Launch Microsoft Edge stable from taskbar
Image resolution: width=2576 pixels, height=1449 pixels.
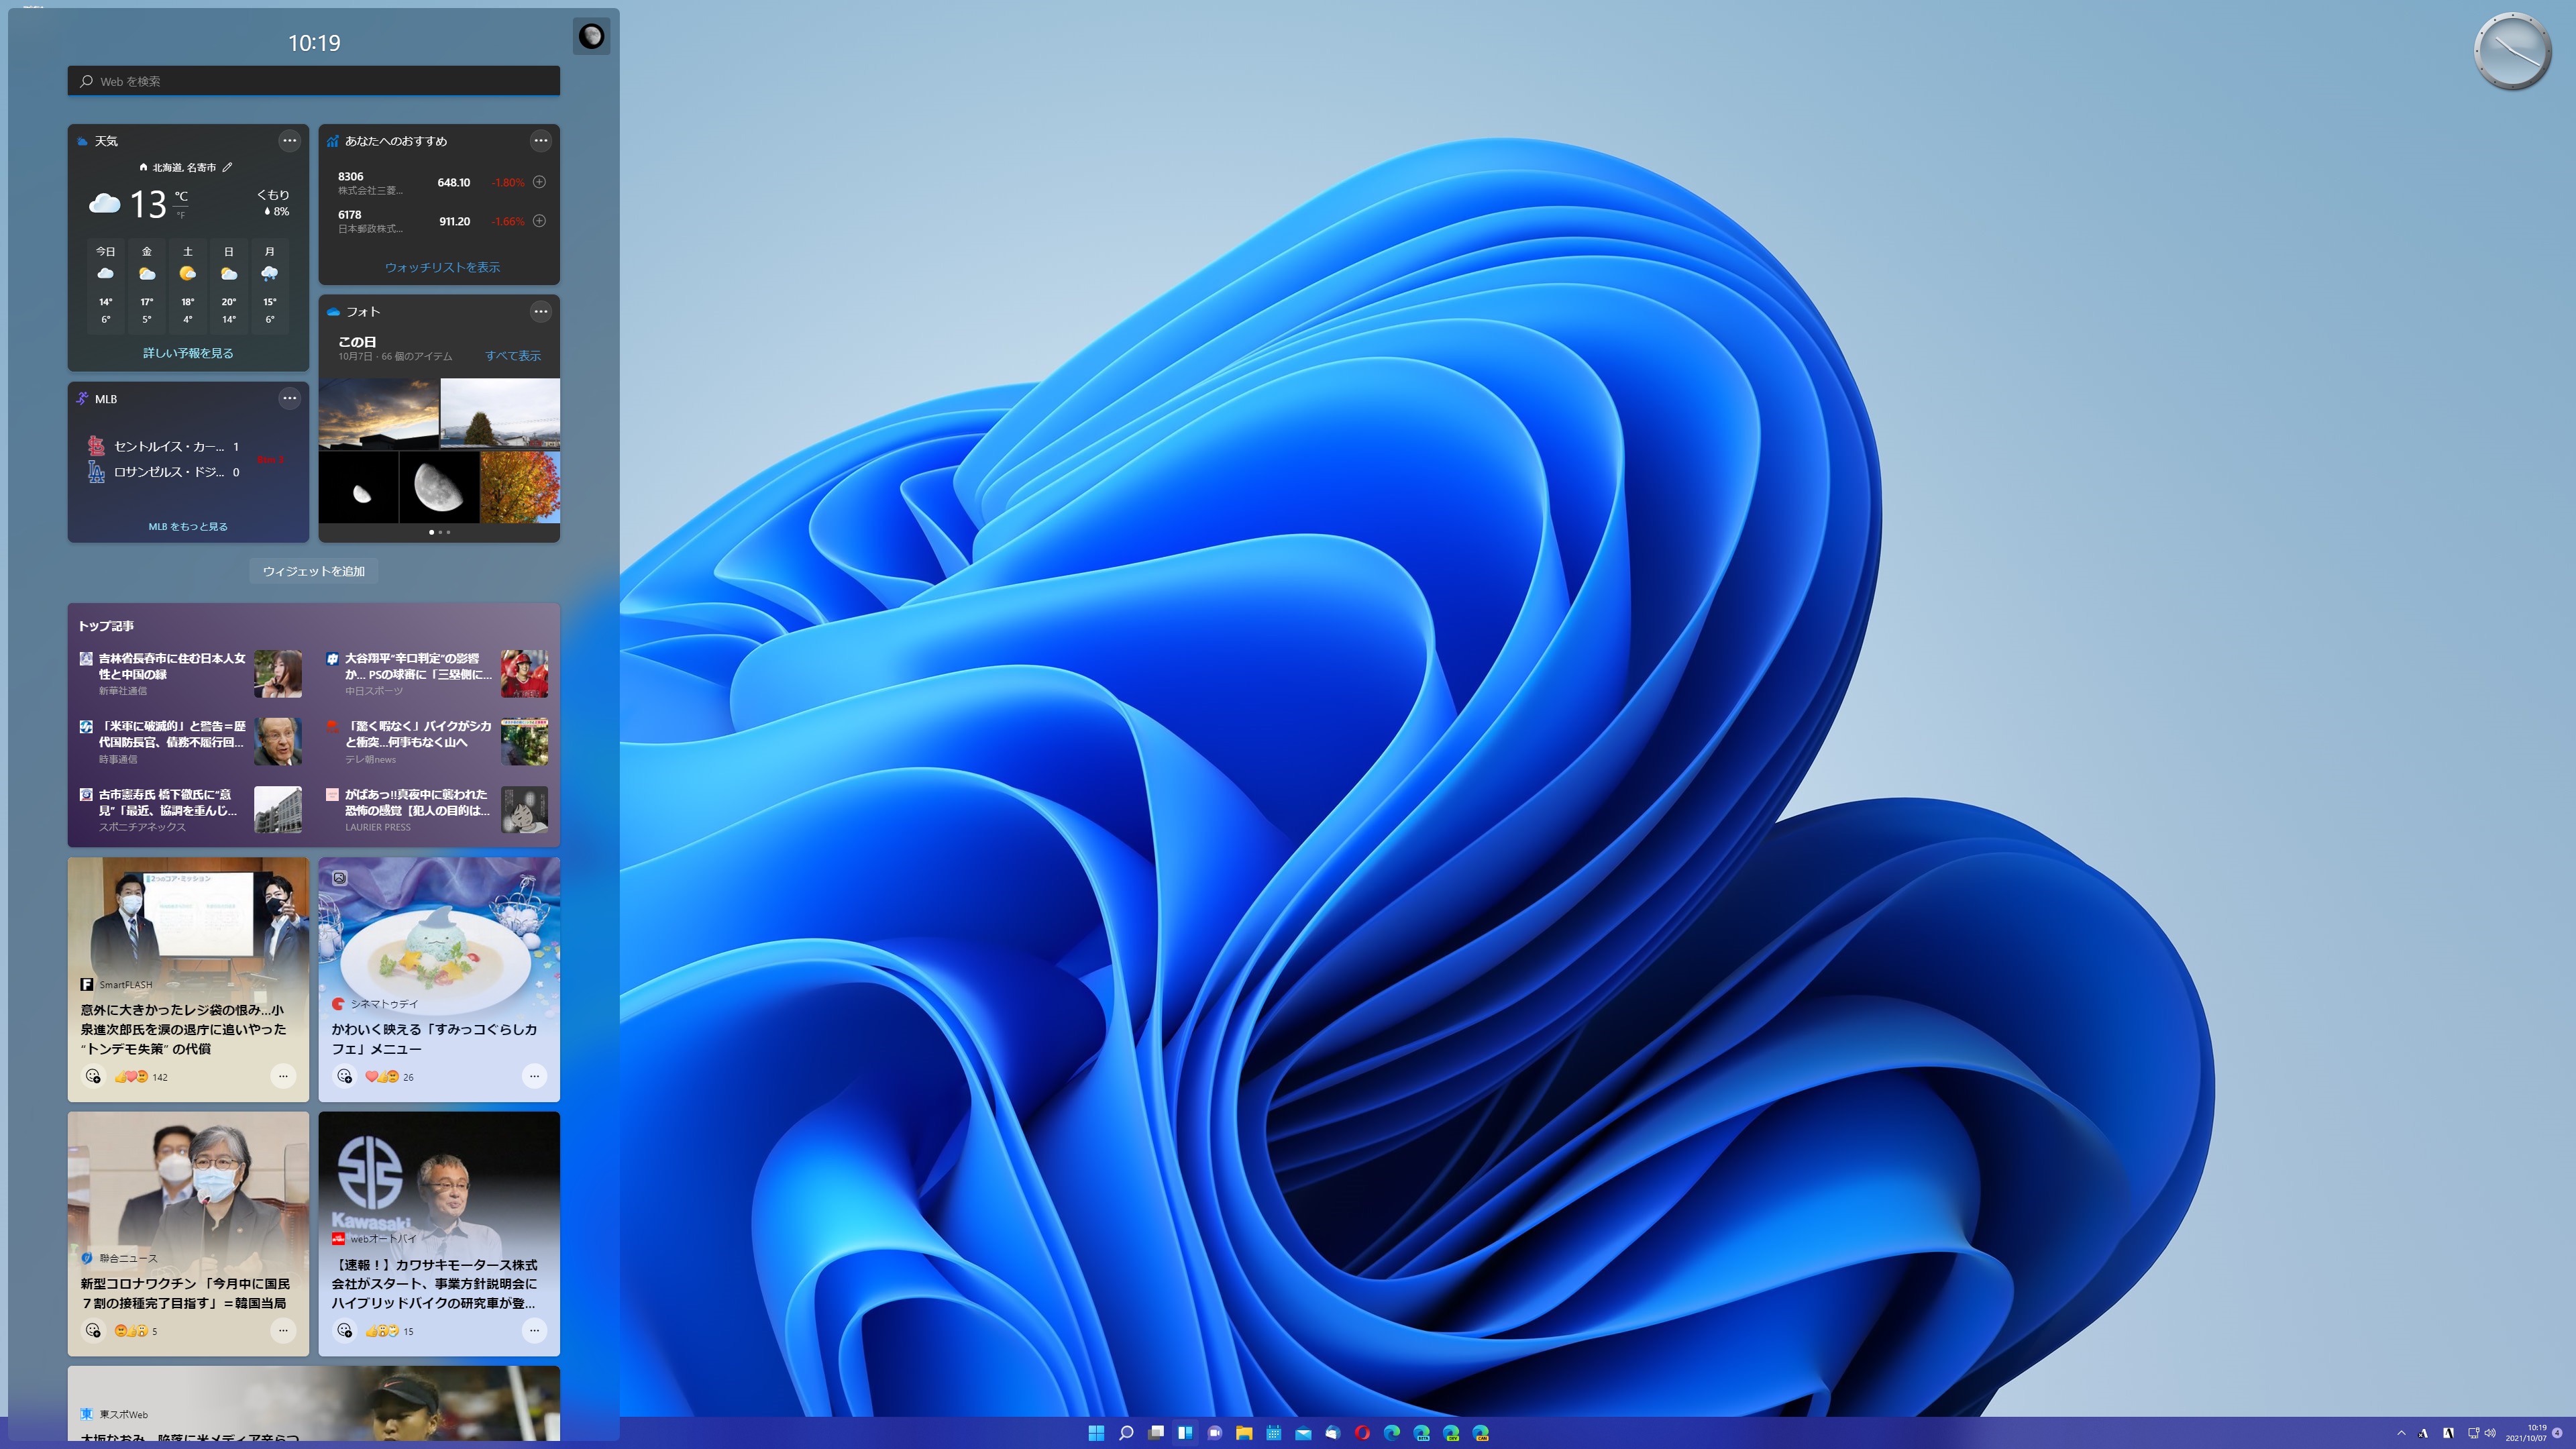click(1392, 1433)
